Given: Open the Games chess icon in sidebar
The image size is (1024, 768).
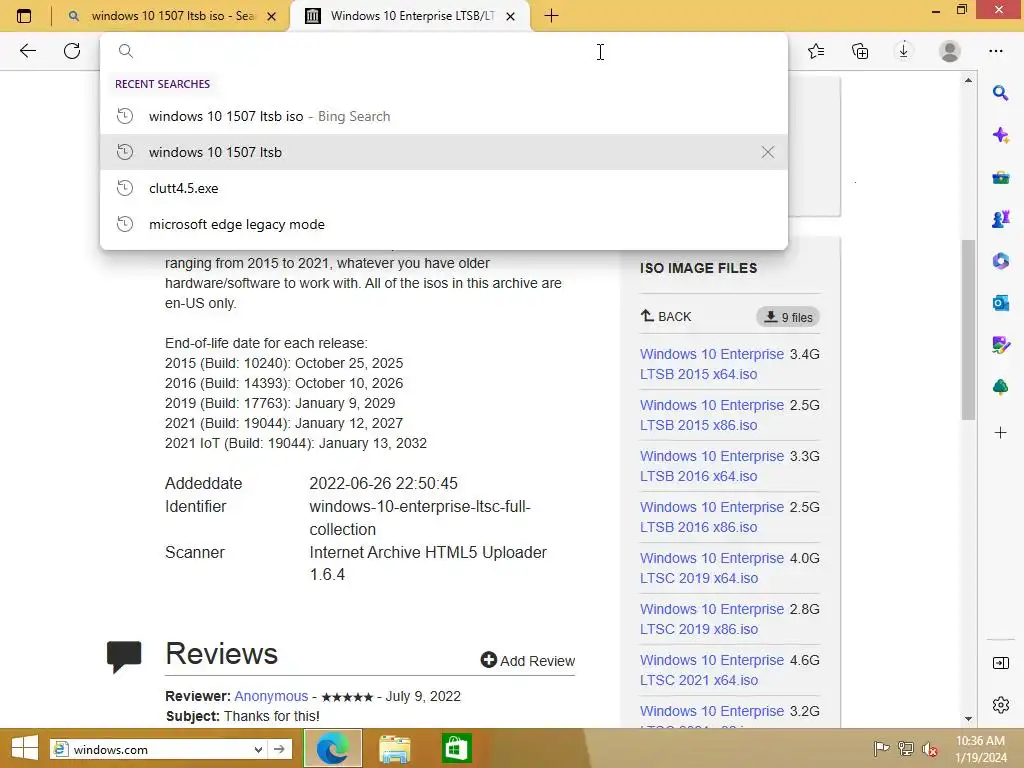Looking at the screenshot, I should tap(1000, 219).
